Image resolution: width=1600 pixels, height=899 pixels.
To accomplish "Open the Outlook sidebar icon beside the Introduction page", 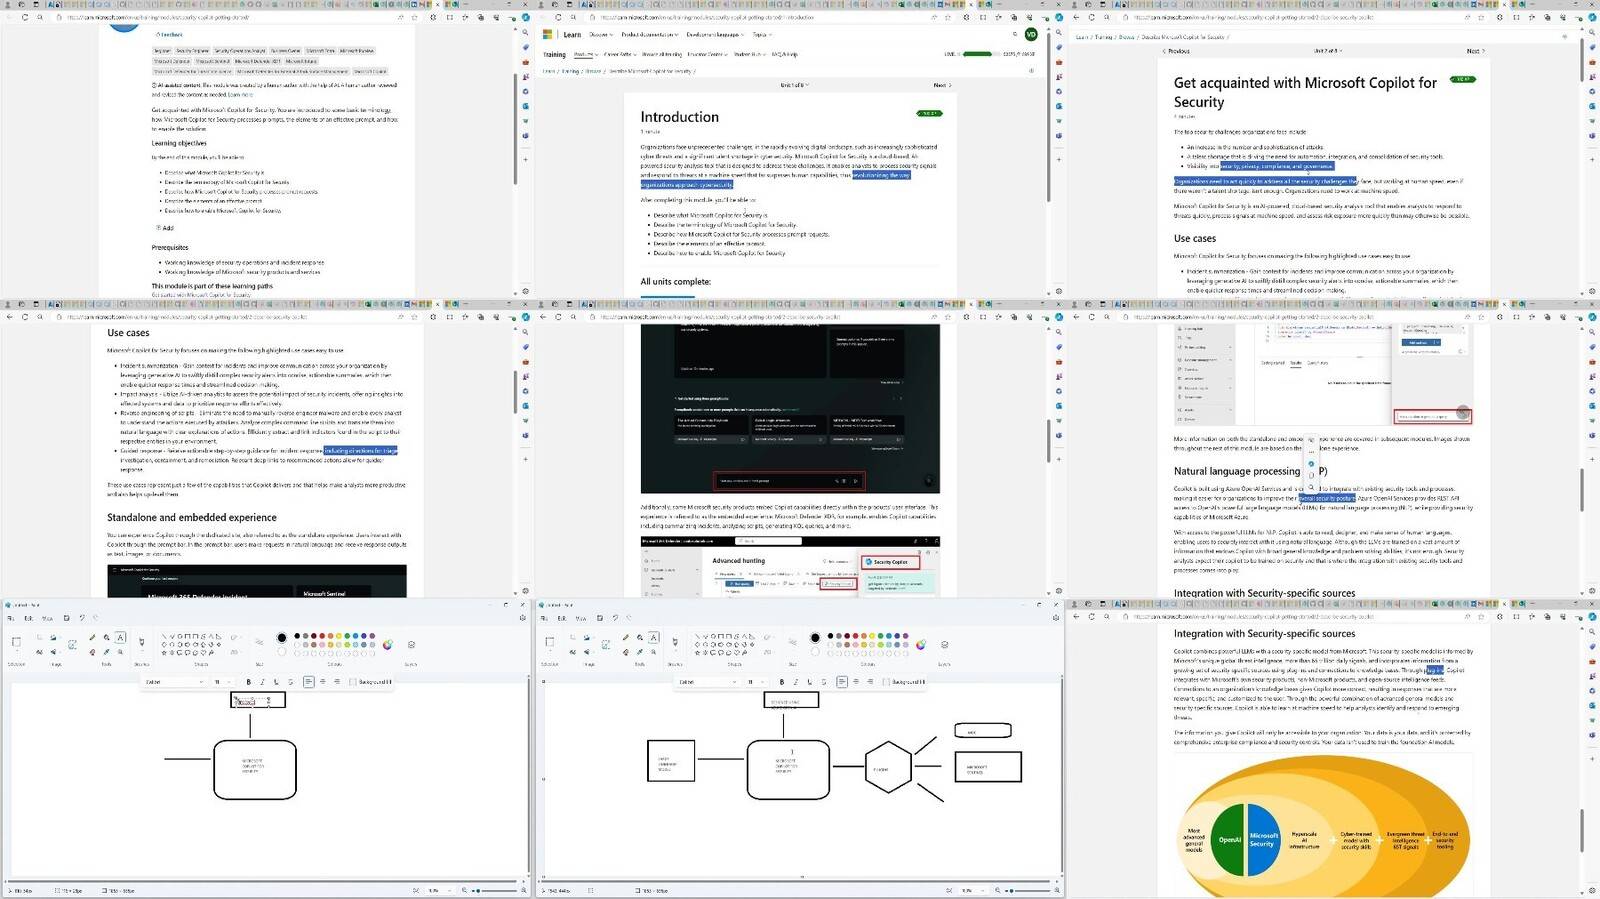I will (x=1059, y=105).
